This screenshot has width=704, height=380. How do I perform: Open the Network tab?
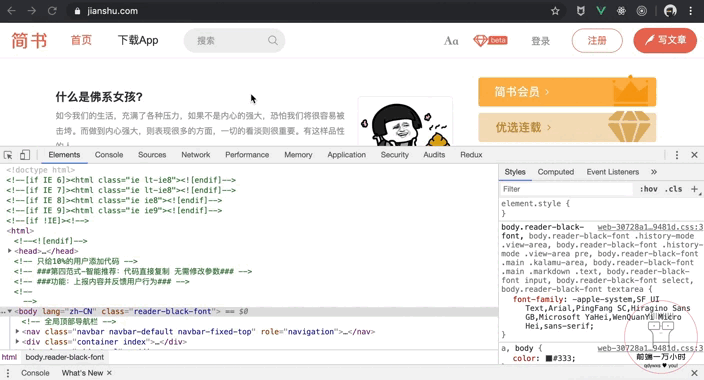click(196, 155)
